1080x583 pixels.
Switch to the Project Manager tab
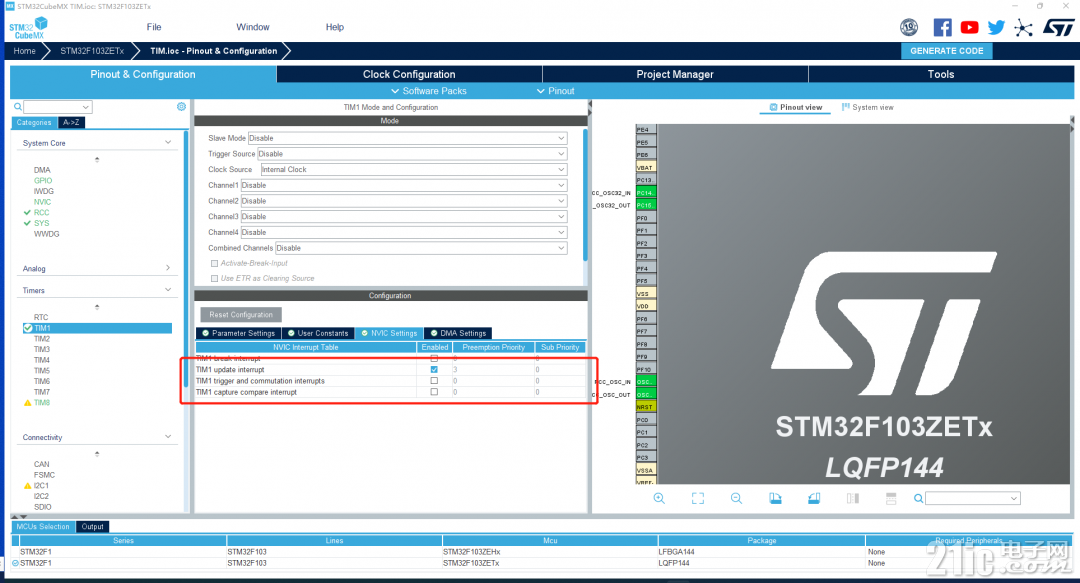(675, 74)
